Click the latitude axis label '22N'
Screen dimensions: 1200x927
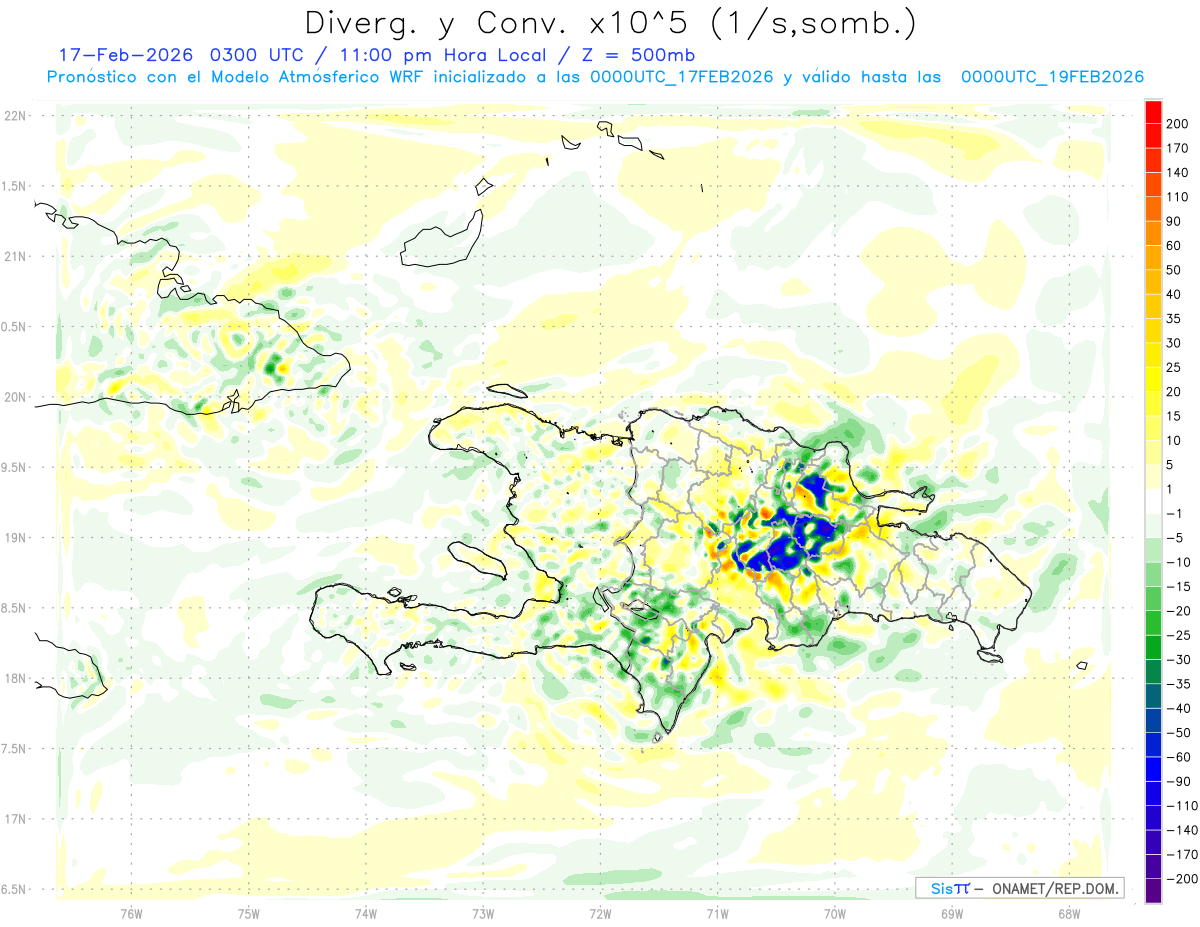click(16, 115)
